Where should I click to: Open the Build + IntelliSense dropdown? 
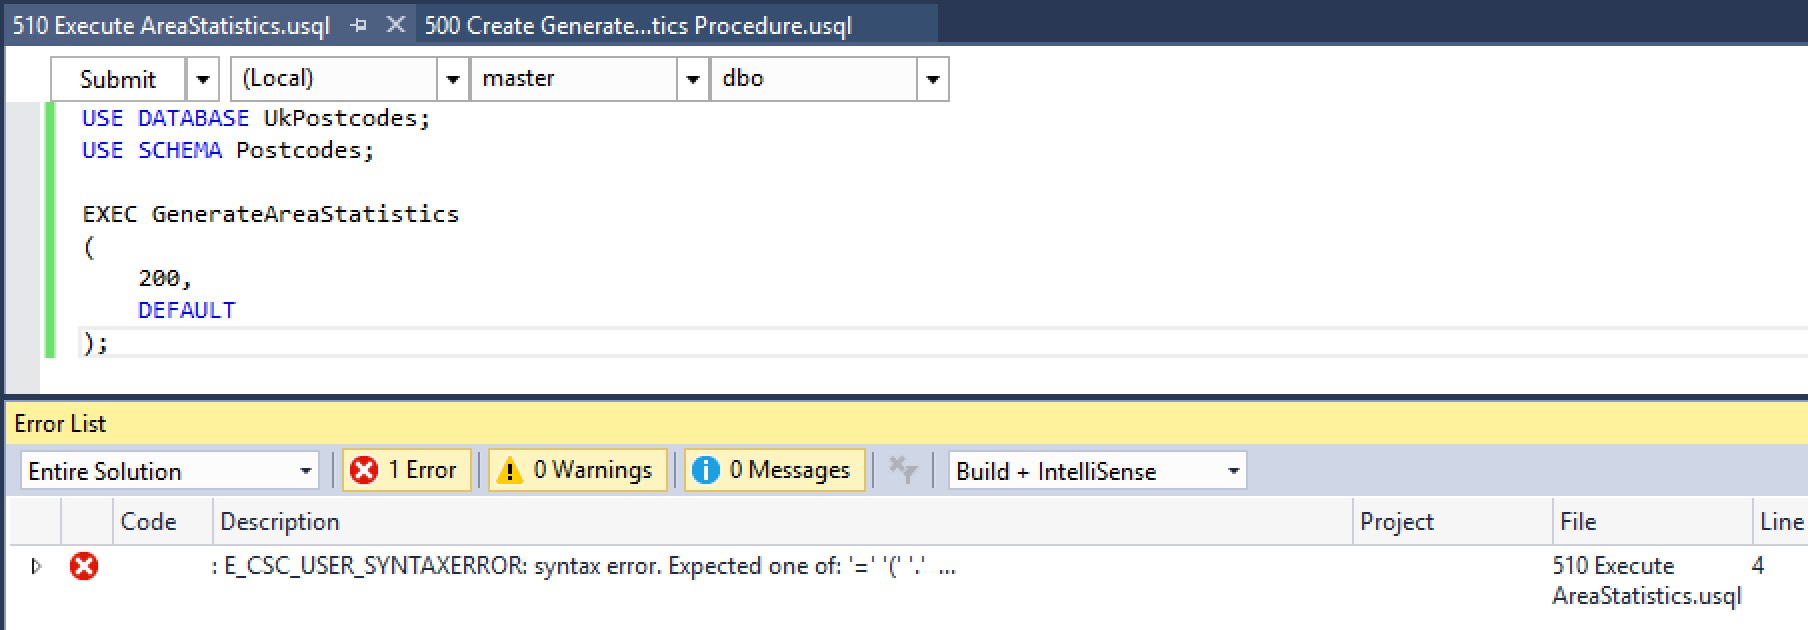[1233, 471]
